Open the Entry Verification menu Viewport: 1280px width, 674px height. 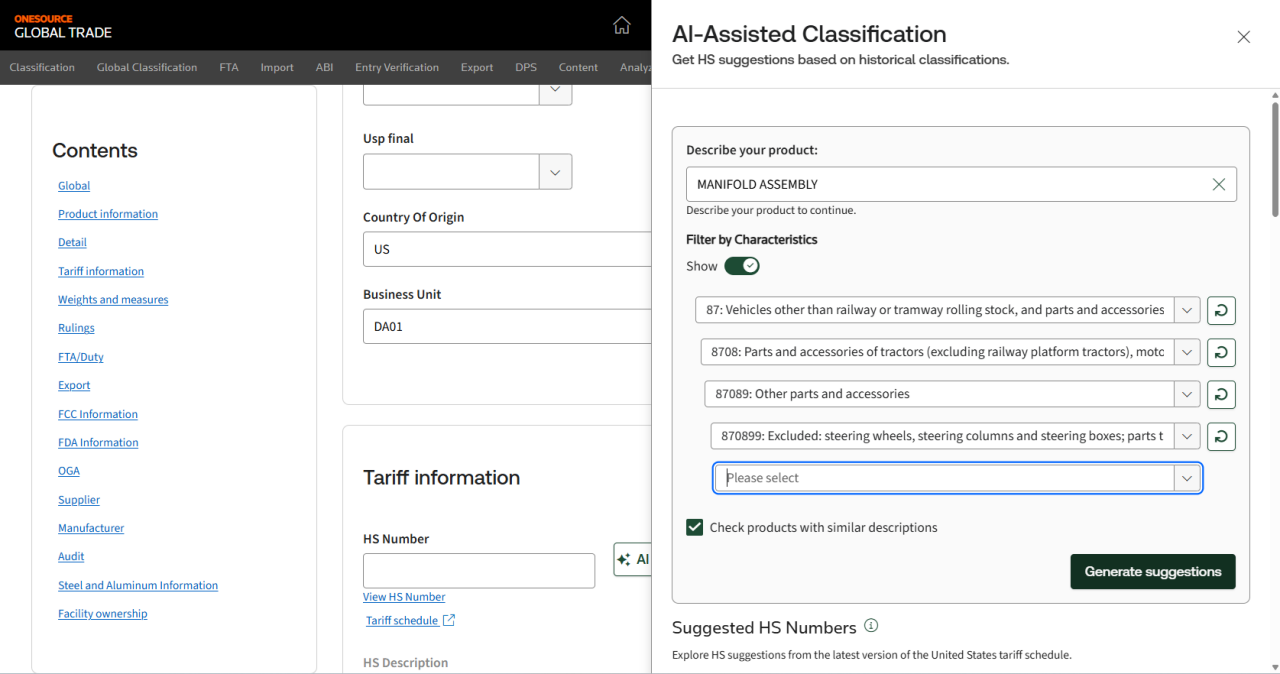397,67
